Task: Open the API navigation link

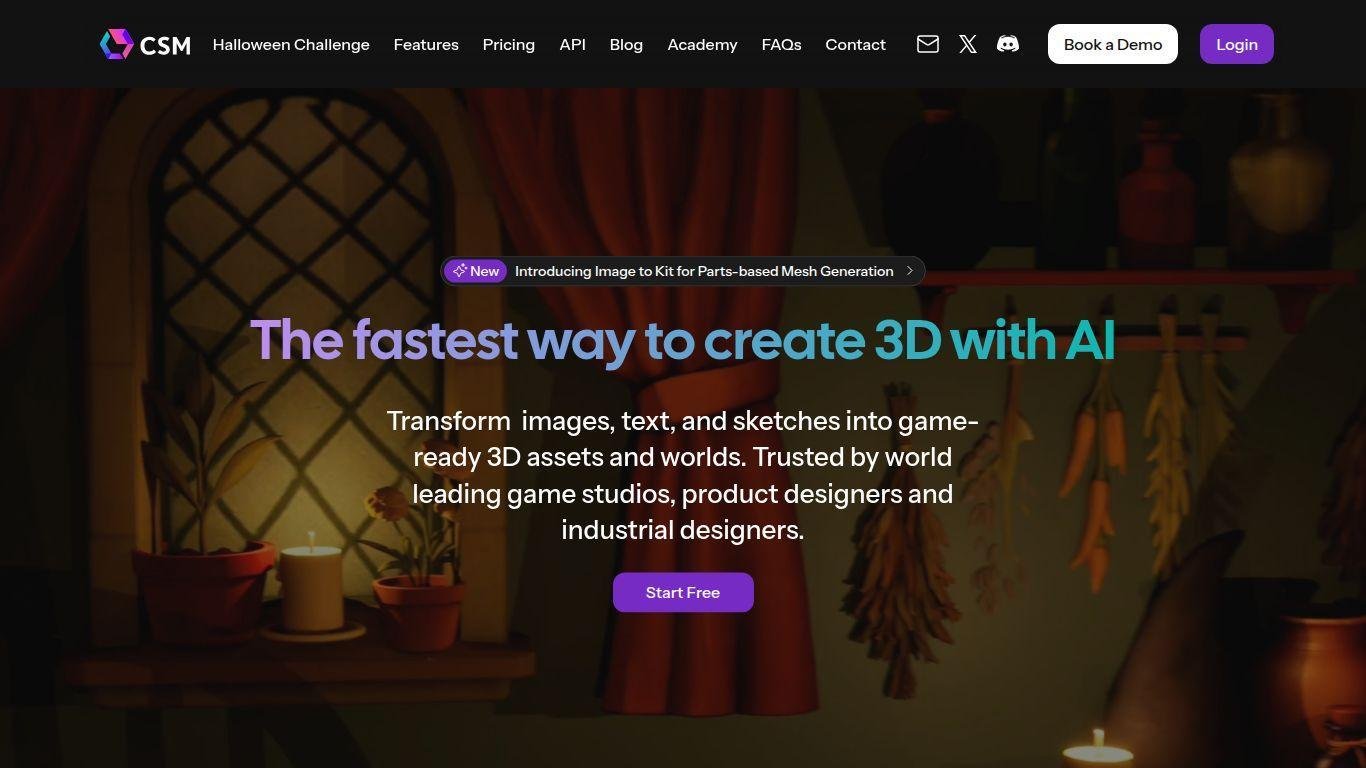Action: coord(572,45)
